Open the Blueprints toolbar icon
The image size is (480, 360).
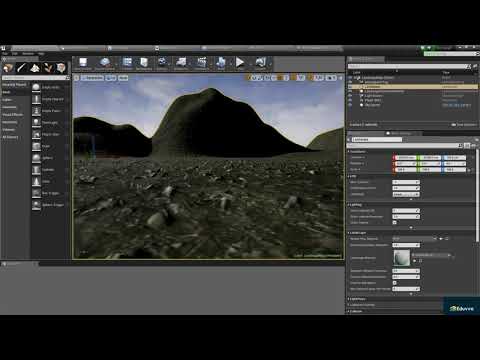(181, 63)
